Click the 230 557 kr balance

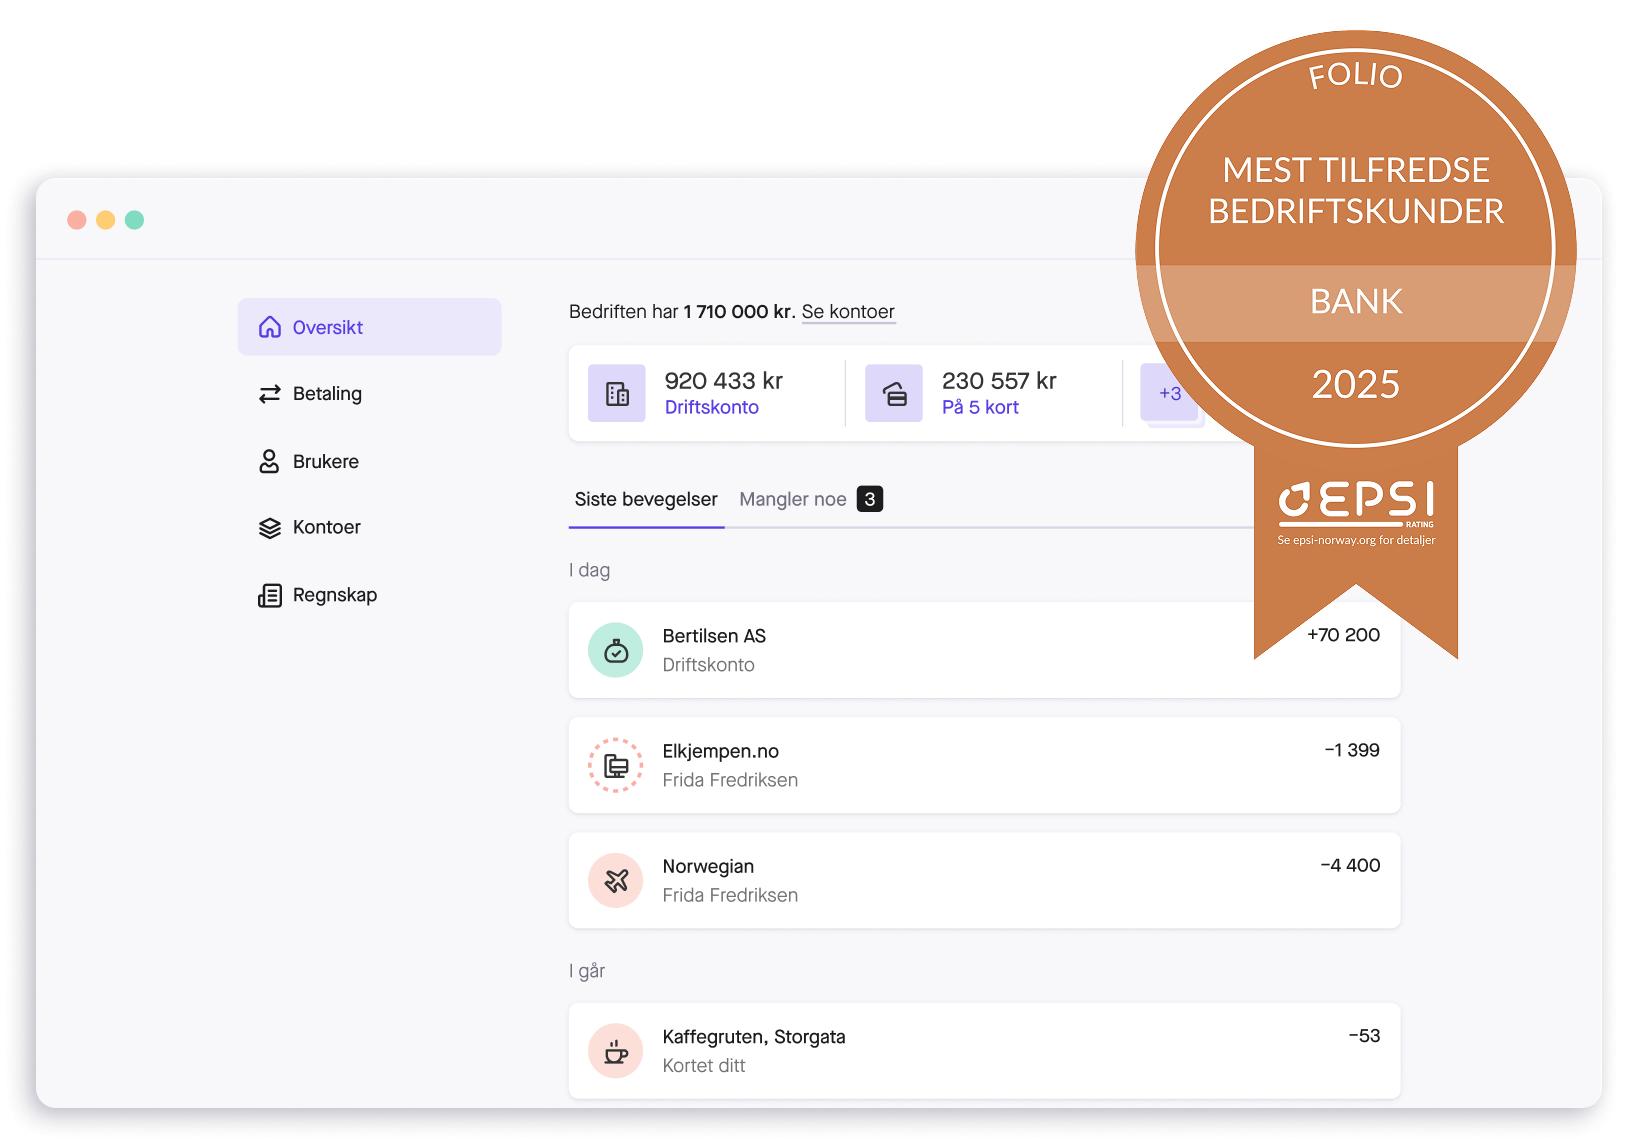pos(999,381)
